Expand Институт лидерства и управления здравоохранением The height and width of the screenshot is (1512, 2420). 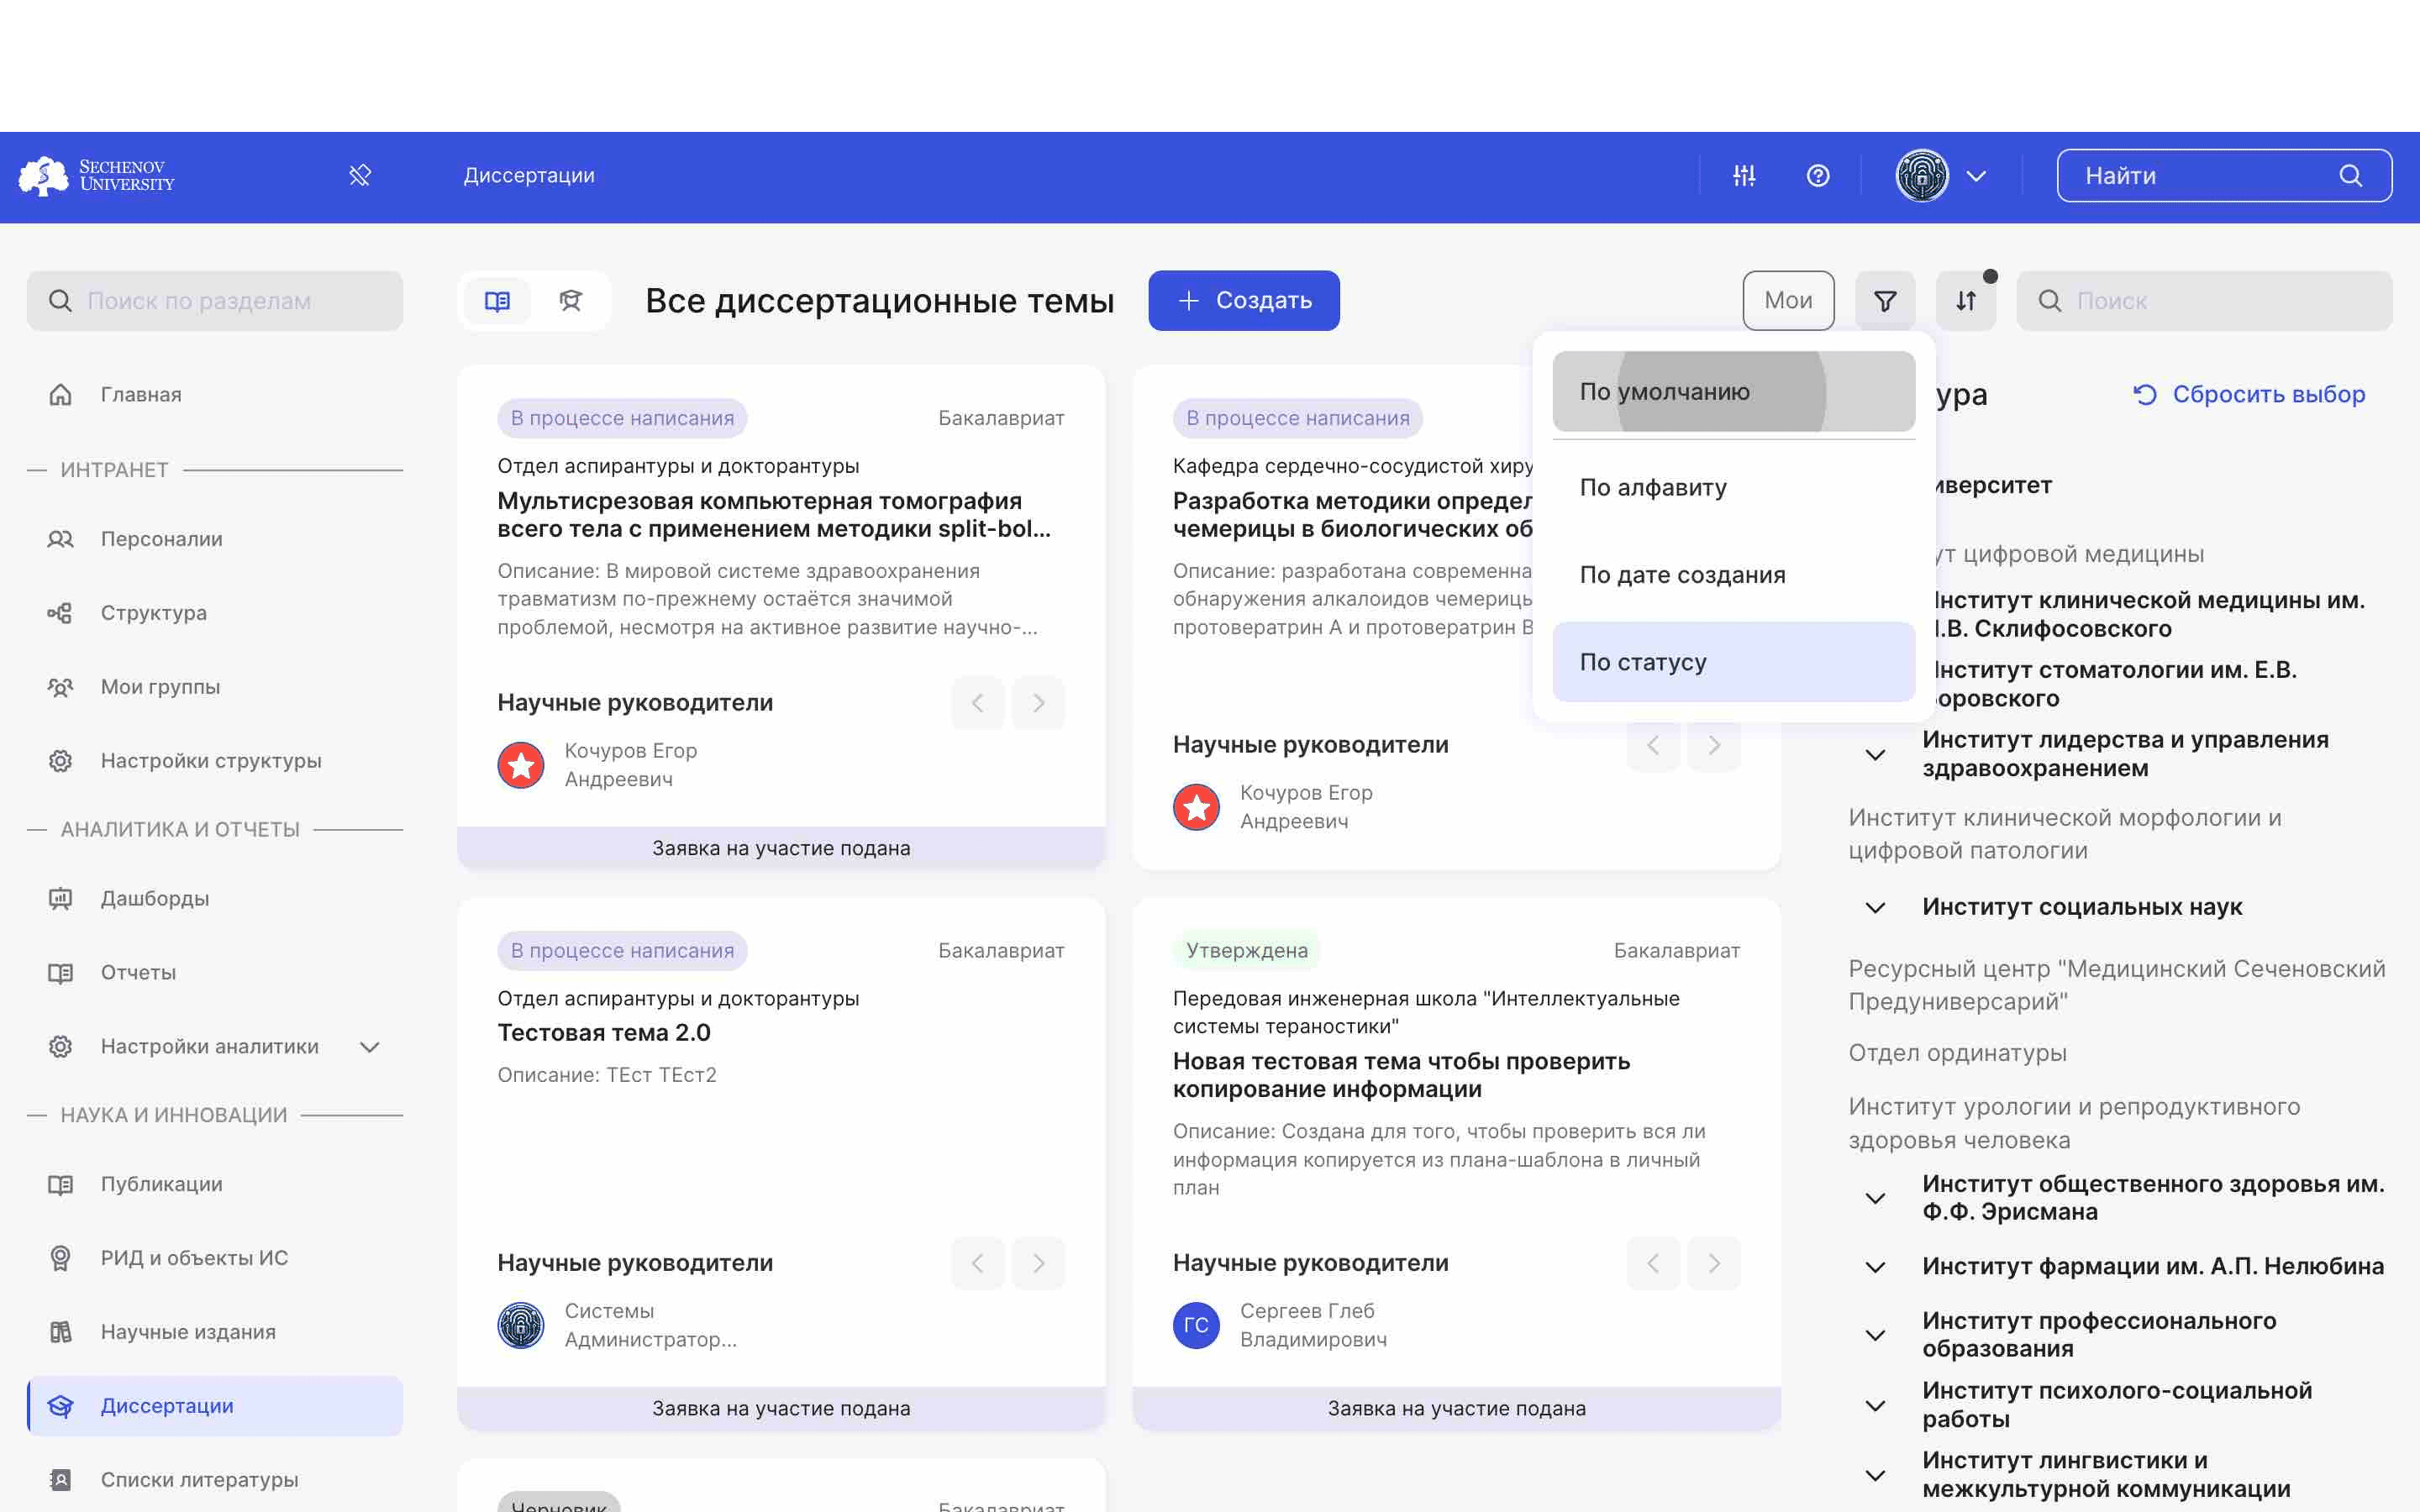(1875, 755)
